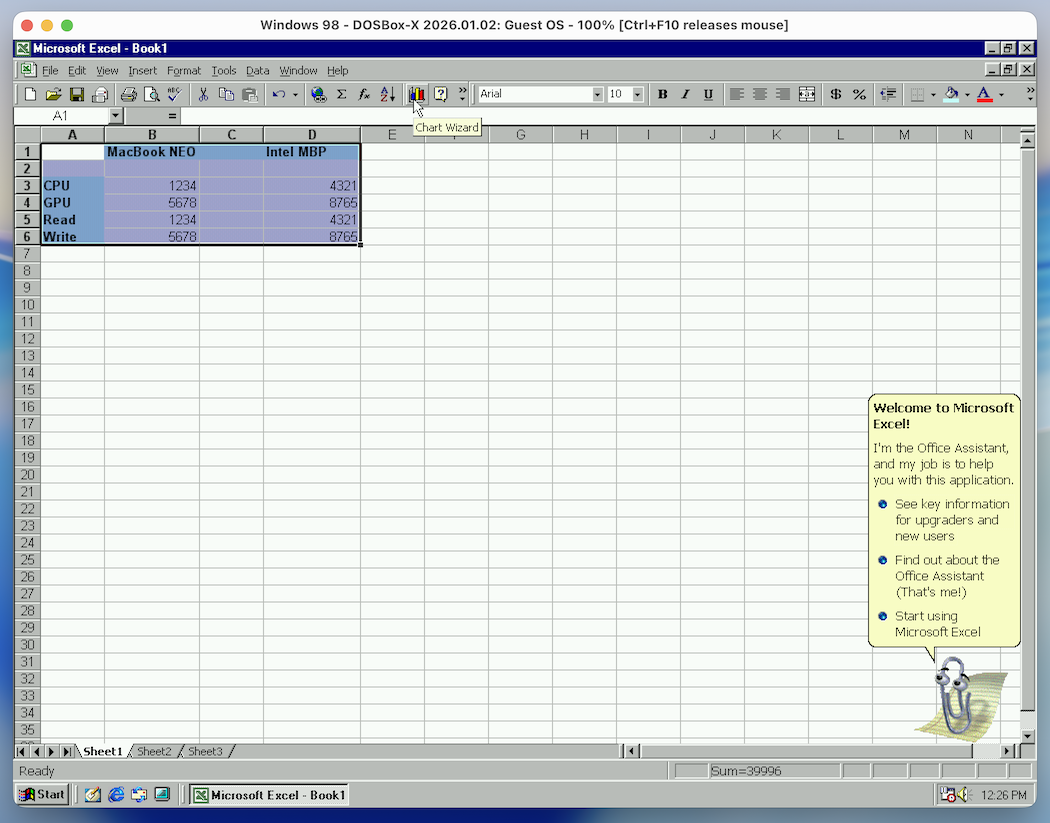Select 'See key information for upgraders' option
1050x823 pixels.
pyautogui.click(x=952, y=520)
